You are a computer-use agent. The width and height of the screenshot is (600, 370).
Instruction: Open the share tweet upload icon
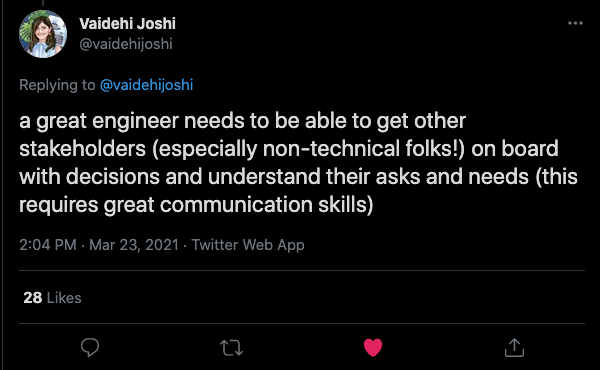point(514,347)
